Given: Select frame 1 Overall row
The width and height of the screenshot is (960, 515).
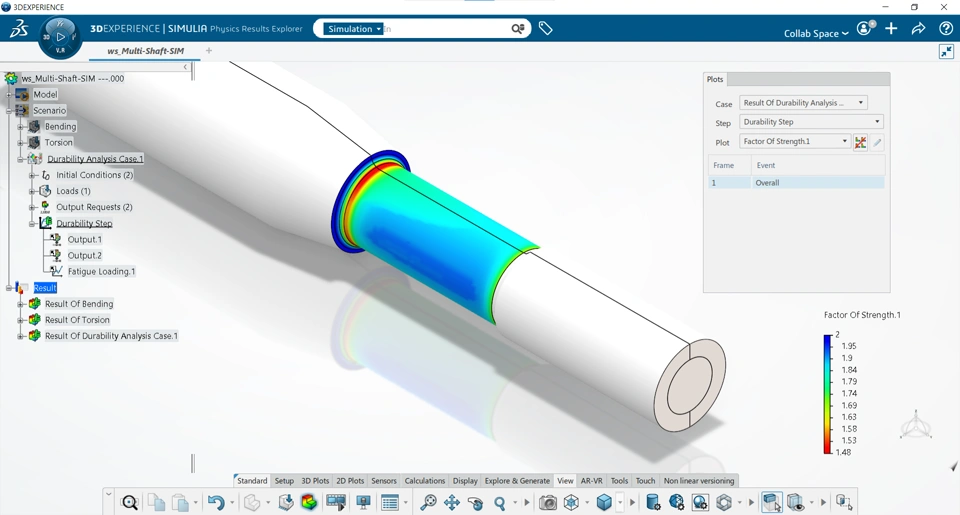Looking at the screenshot, I should pyautogui.click(x=796, y=182).
